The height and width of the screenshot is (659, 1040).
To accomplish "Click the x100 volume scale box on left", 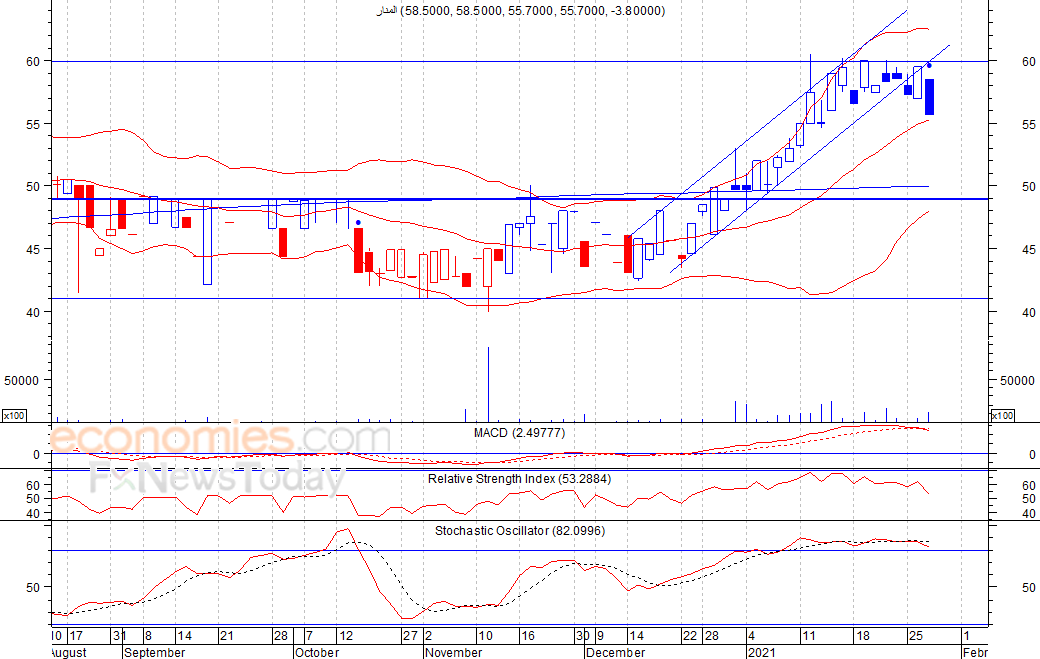I will pyautogui.click(x=14, y=416).
